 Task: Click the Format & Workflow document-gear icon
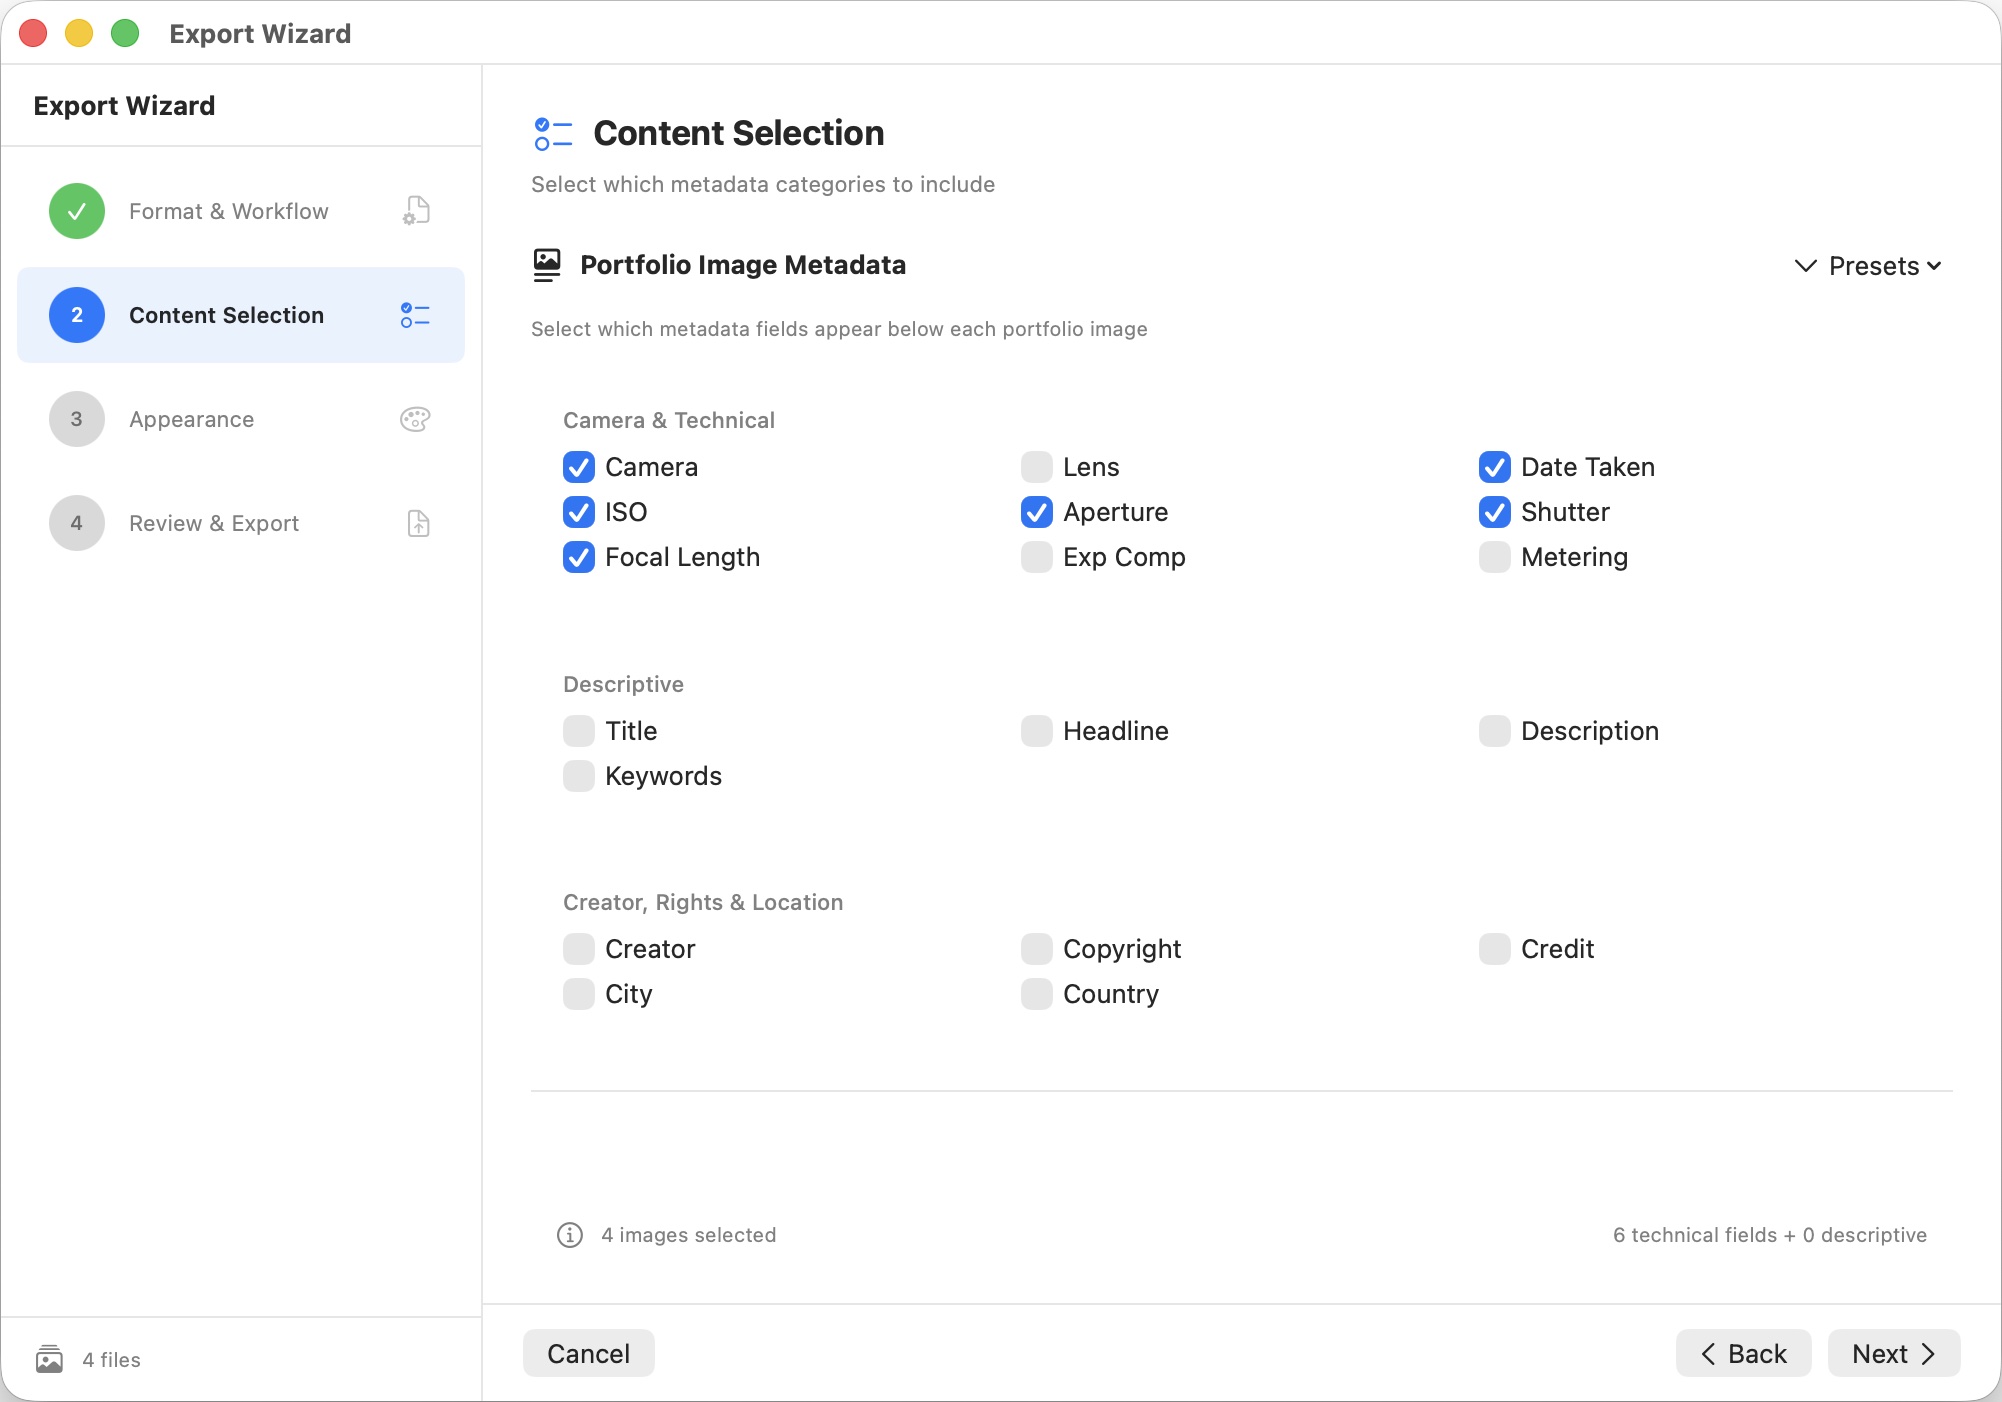click(x=416, y=211)
